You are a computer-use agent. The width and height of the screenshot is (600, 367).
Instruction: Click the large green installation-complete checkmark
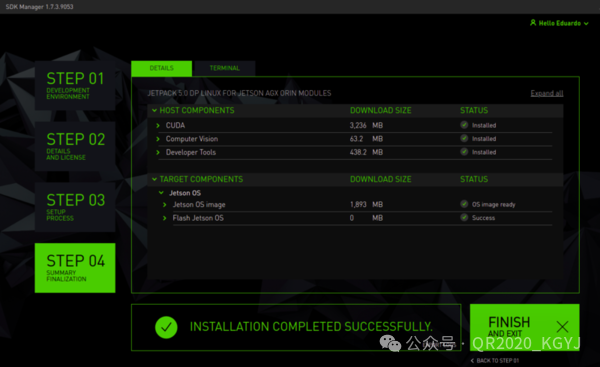[166, 327]
